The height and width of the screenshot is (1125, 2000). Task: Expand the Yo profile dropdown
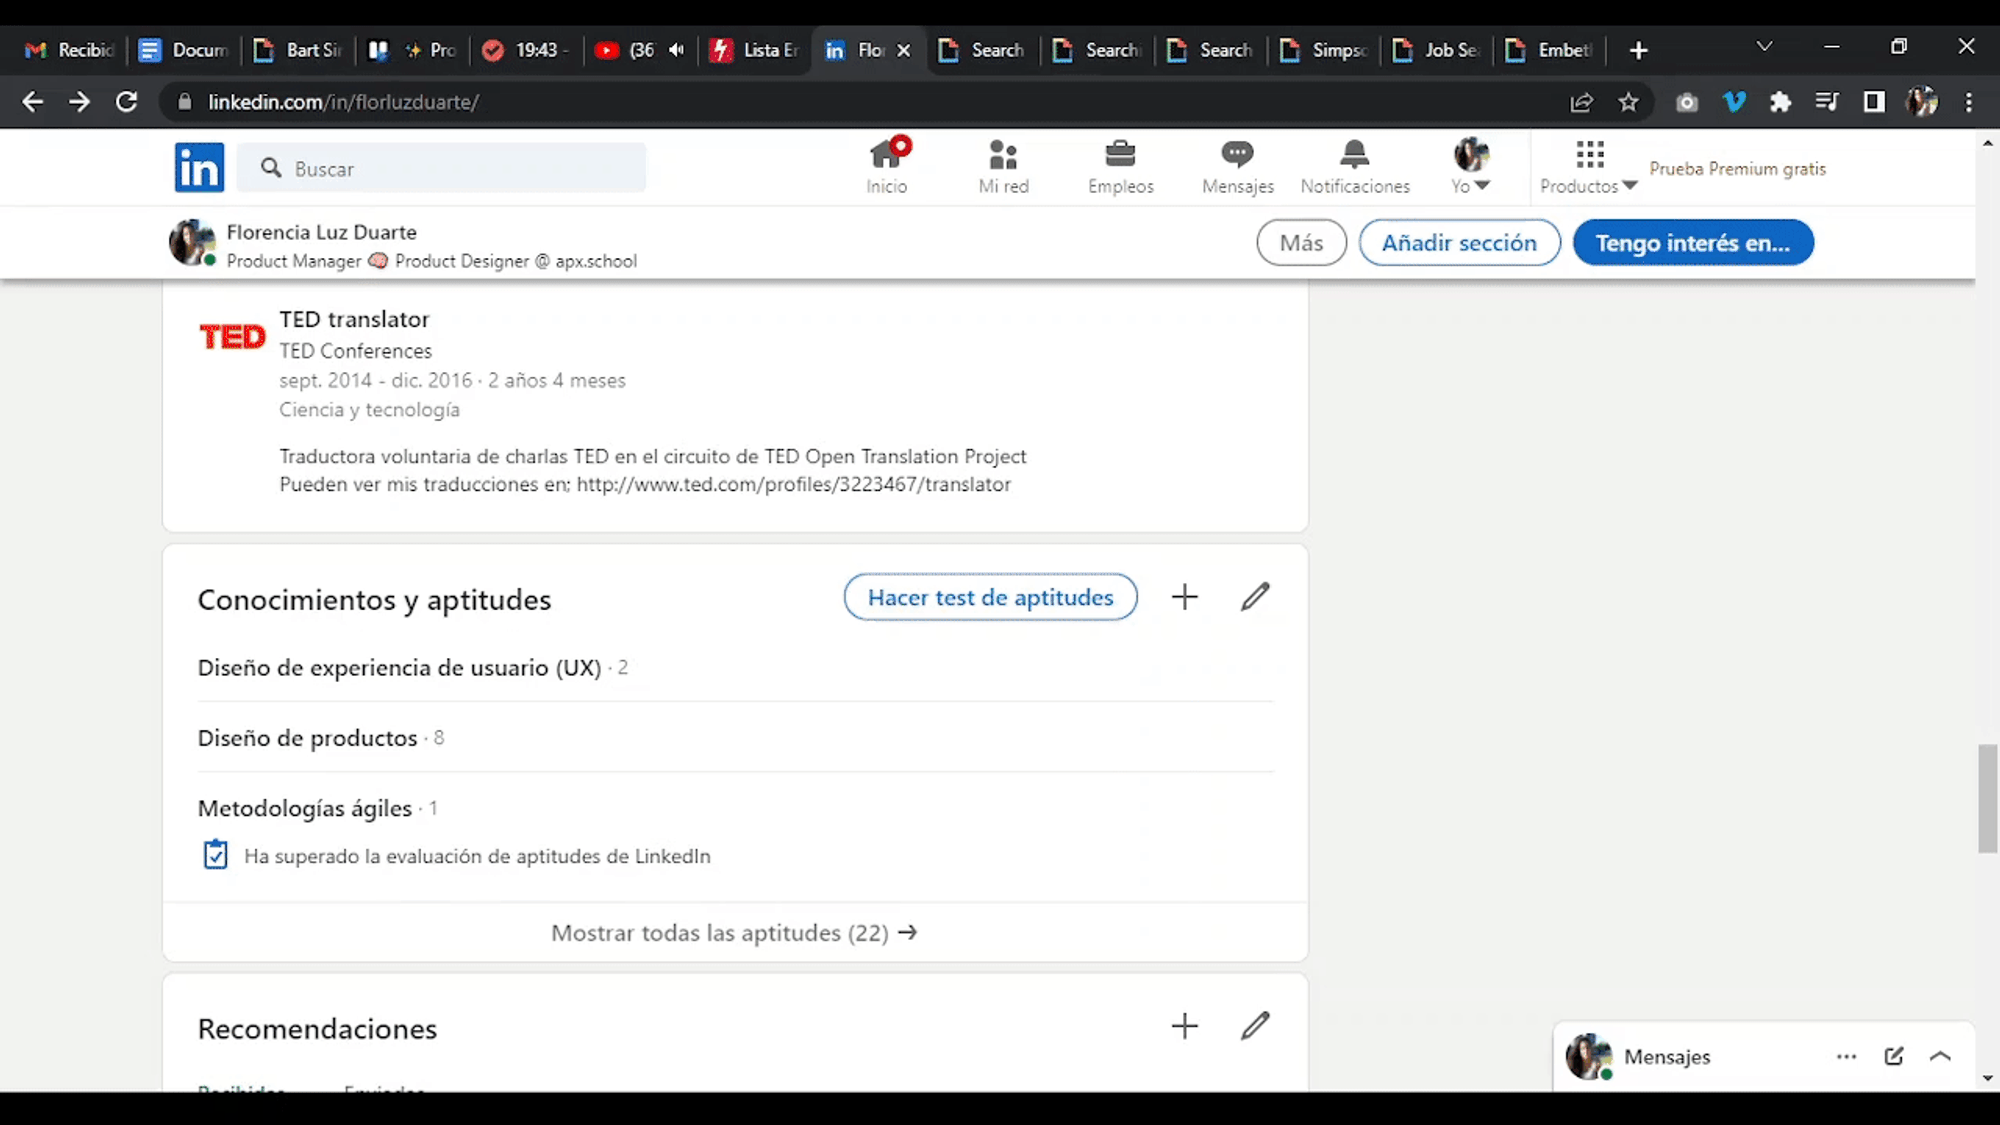(1471, 186)
